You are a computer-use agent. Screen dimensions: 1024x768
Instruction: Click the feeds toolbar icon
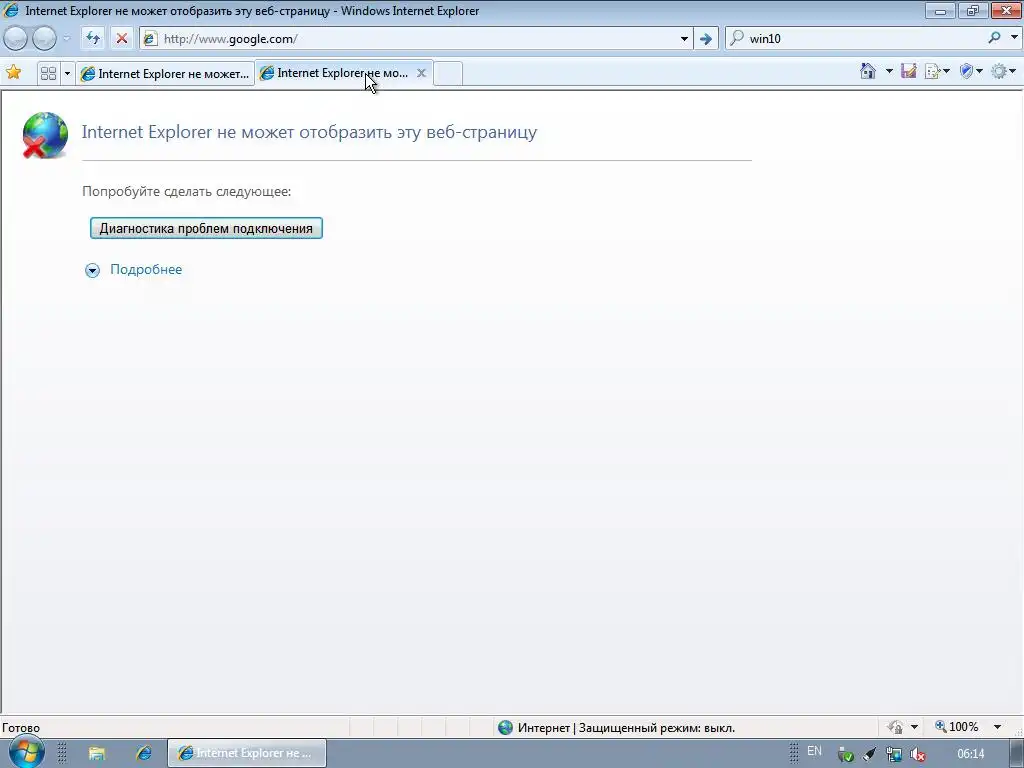pyautogui.click(x=908, y=71)
